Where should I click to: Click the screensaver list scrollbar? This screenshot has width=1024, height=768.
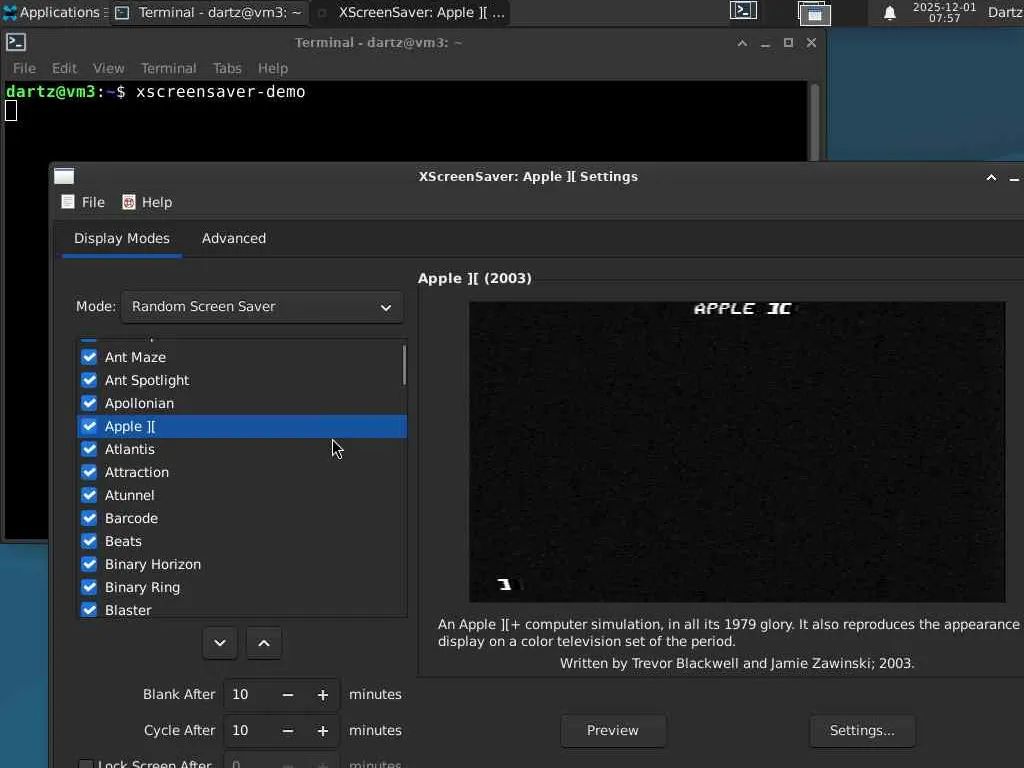[x=404, y=365]
